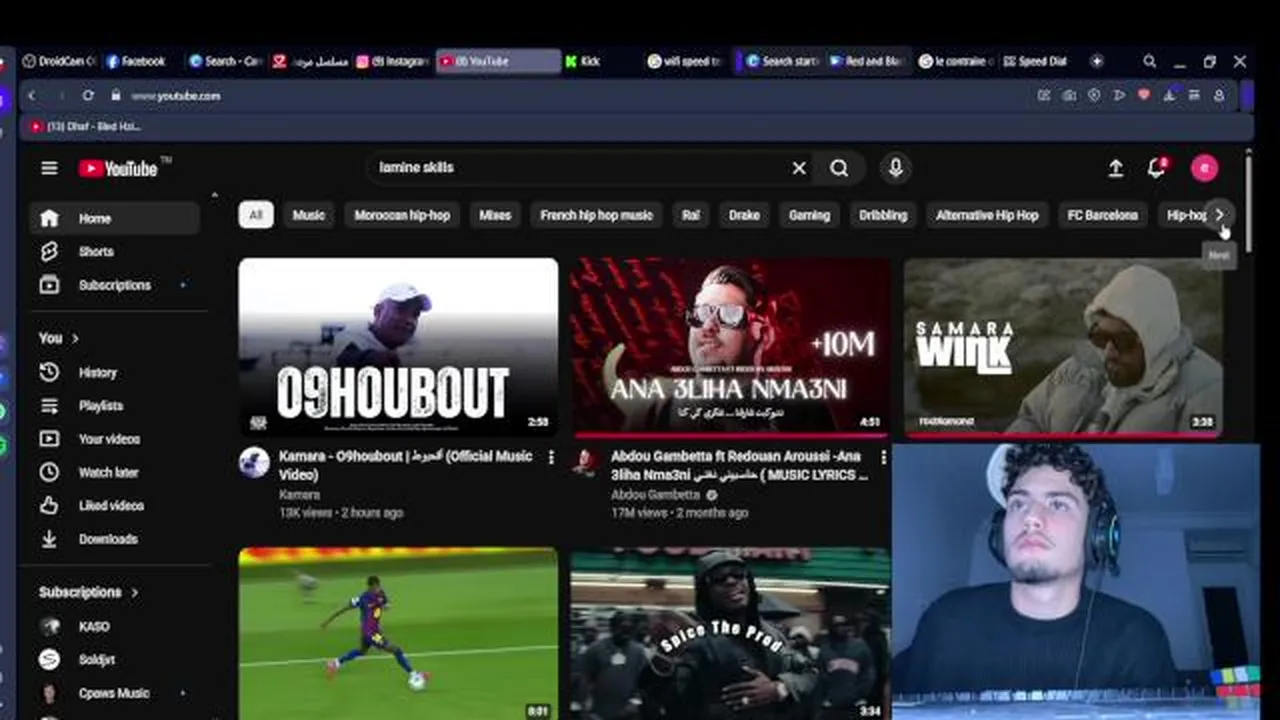1280x720 pixels.
Task: Reload the page with refresh icon
Action: coord(88,96)
